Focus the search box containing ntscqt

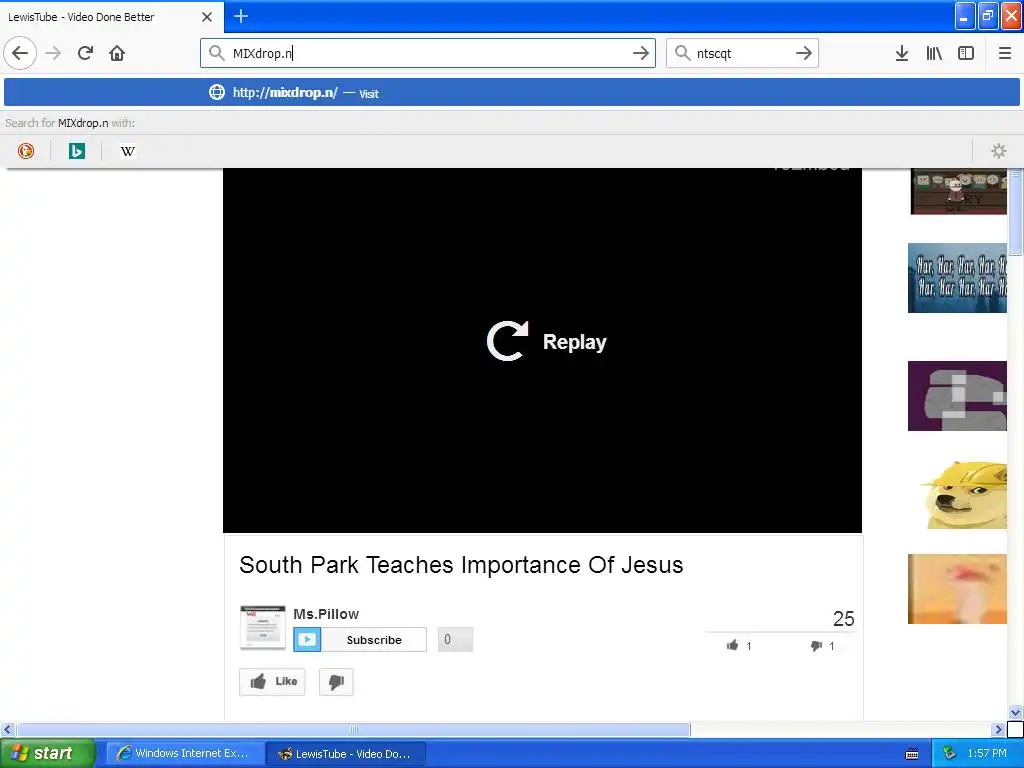tap(742, 53)
